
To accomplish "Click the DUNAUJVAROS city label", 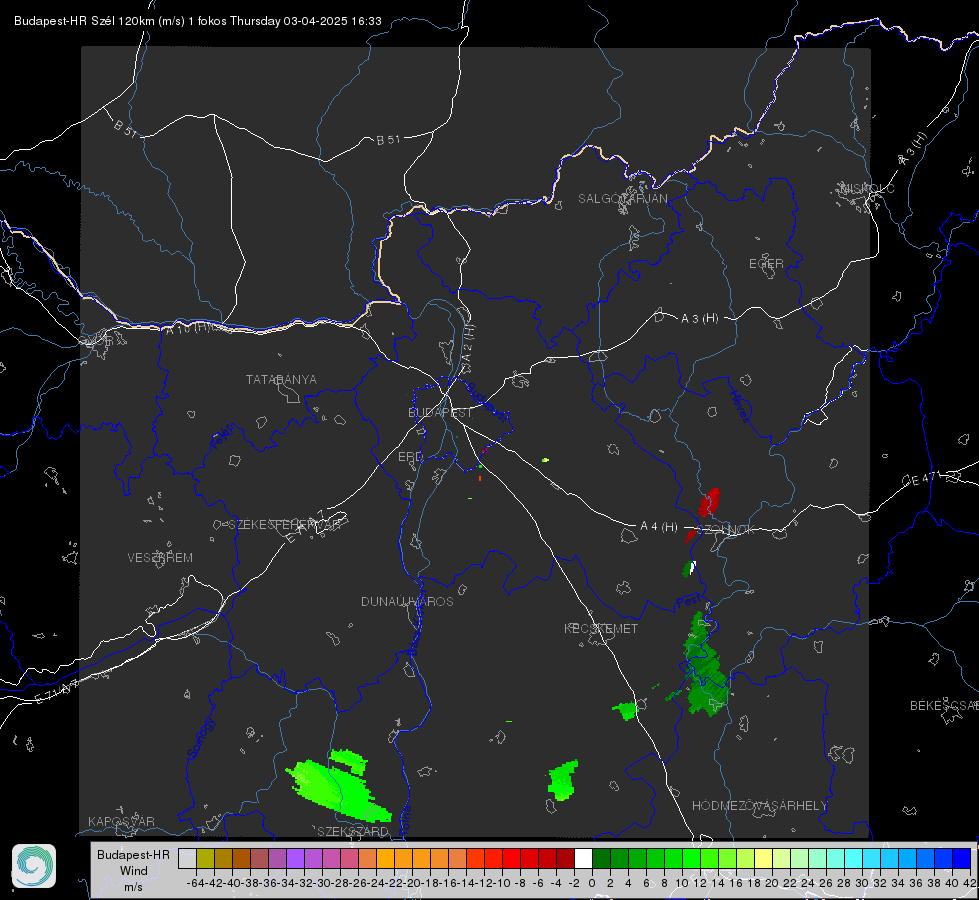I will pyautogui.click(x=407, y=601).
